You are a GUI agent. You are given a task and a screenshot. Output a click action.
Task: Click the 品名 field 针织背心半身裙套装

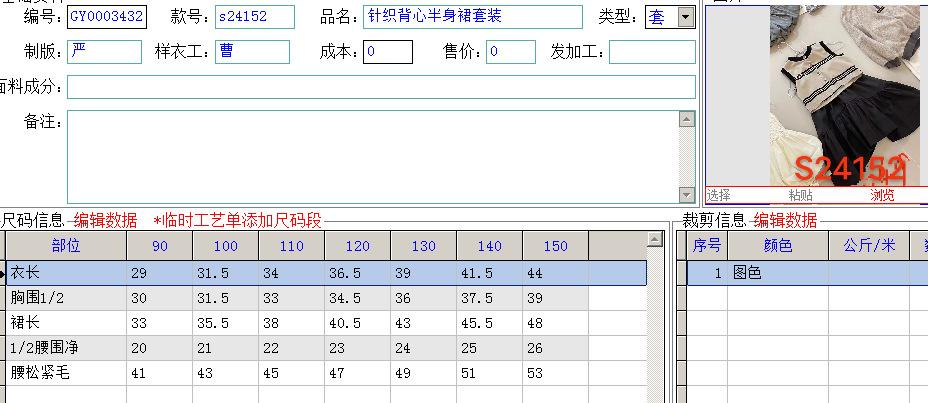click(x=472, y=17)
